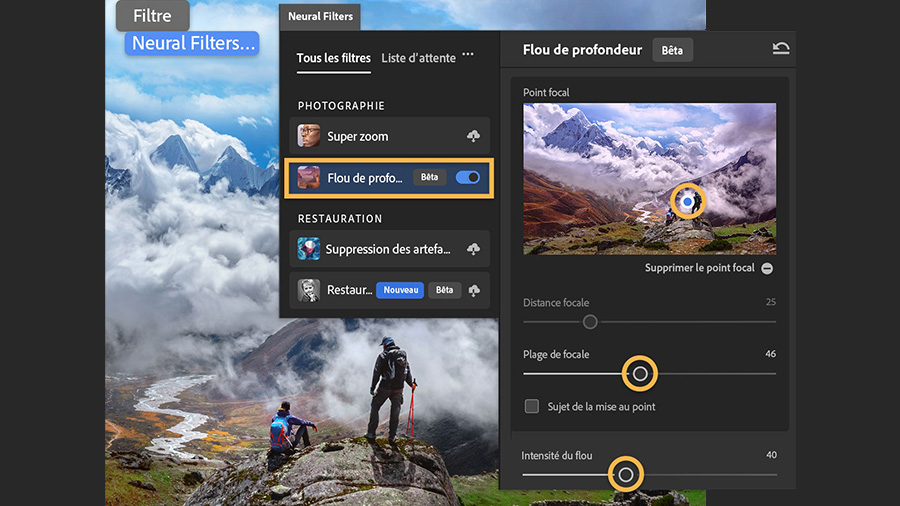
Task: Click the Plage de focale slider handle
Action: point(640,374)
